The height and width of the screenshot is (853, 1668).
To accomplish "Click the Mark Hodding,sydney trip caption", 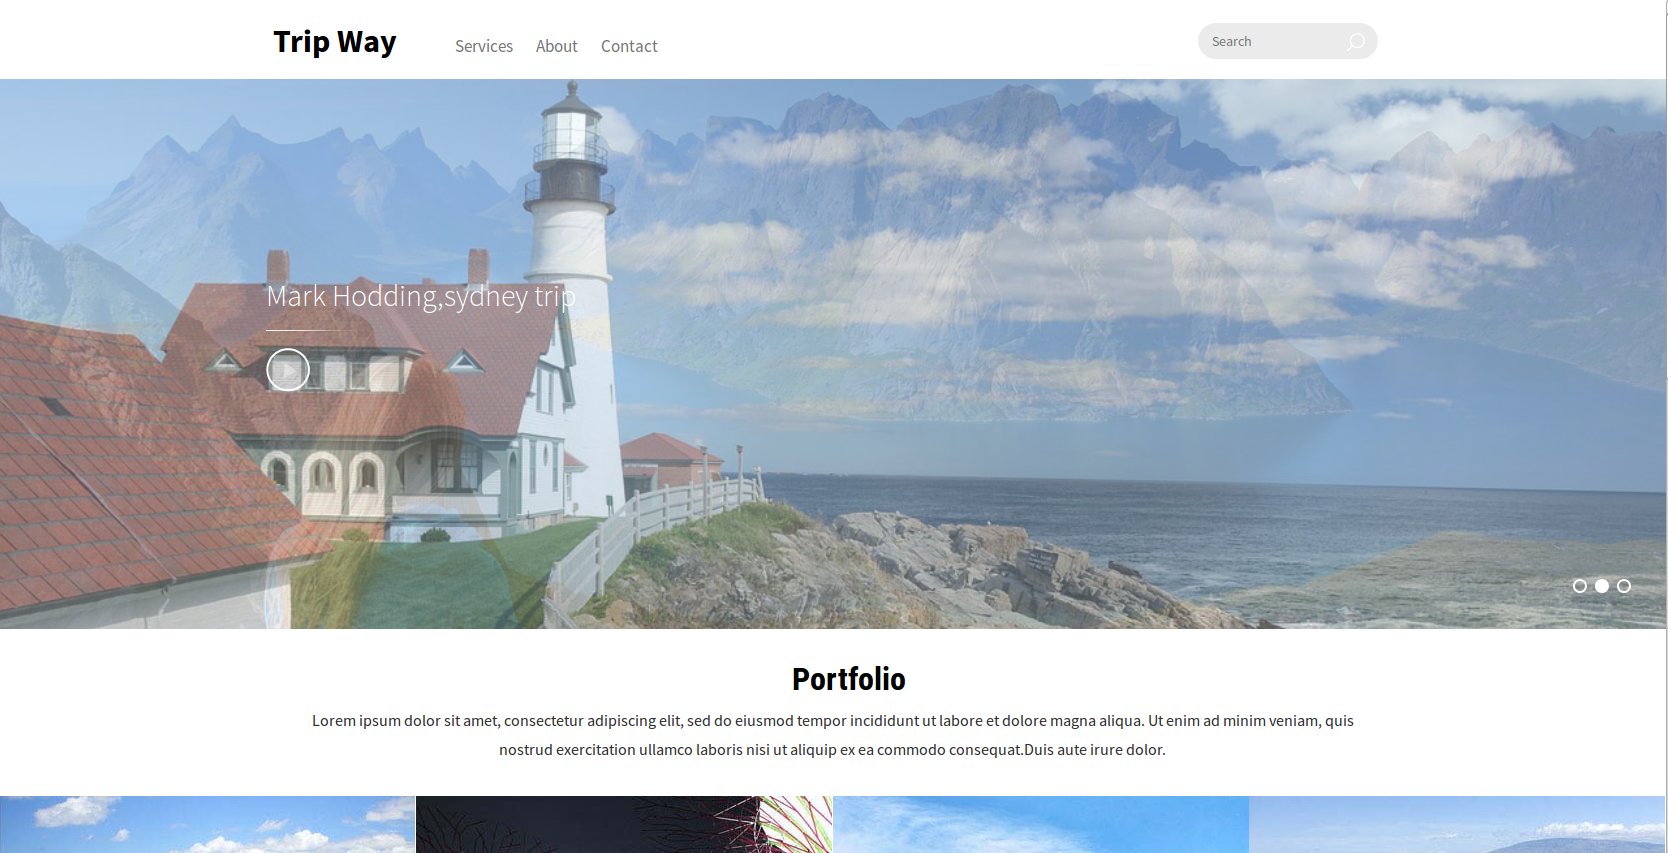I will tap(421, 296).
